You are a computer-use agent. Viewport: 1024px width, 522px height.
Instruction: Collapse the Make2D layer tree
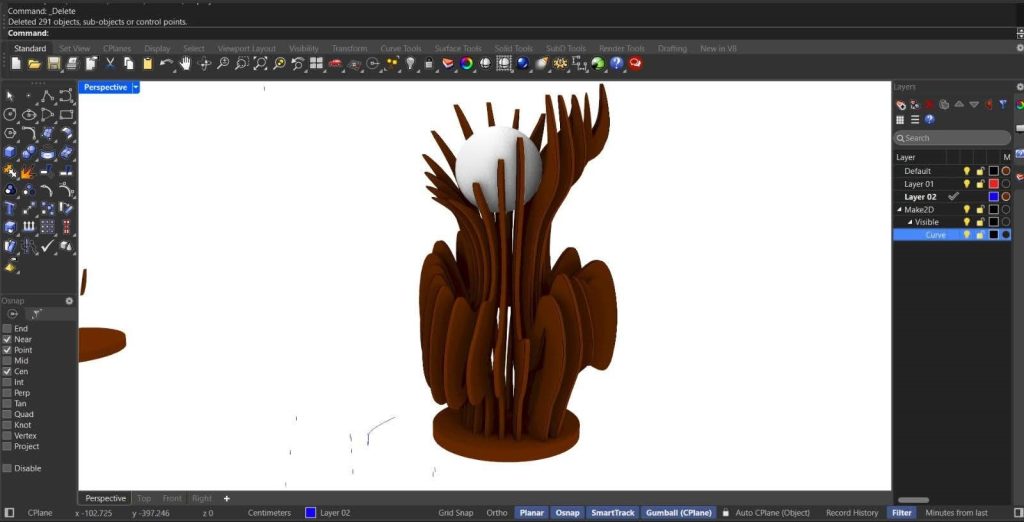pyautogui.click(x=900, y=210)
